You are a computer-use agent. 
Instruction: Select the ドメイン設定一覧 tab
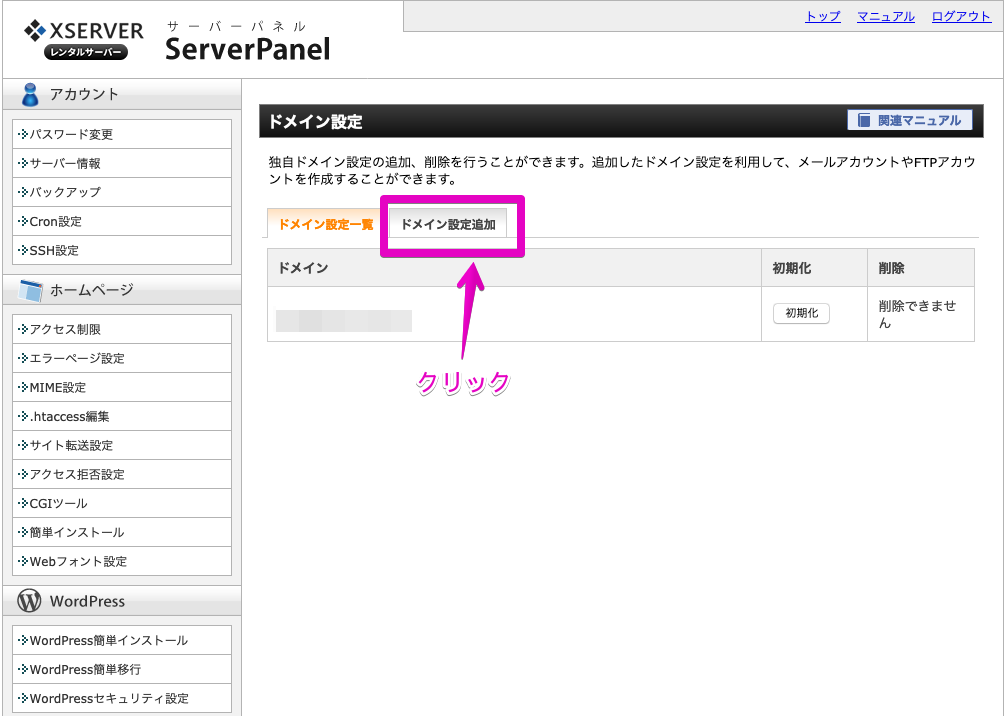click(x=323, y=226)
